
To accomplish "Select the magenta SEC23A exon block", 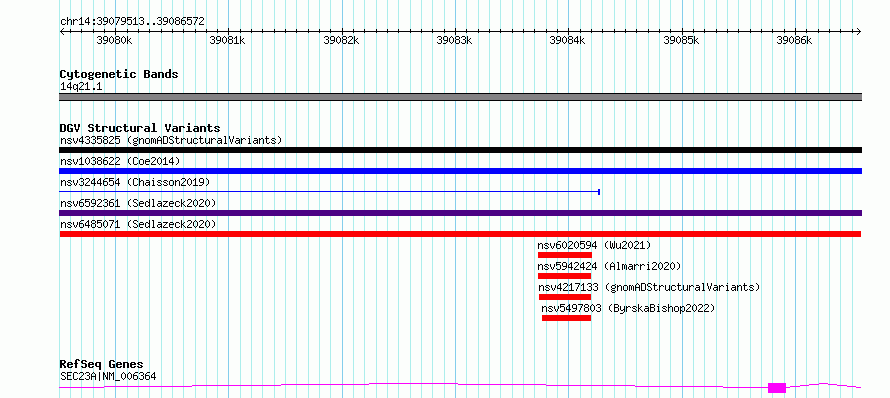I will 777,388.
